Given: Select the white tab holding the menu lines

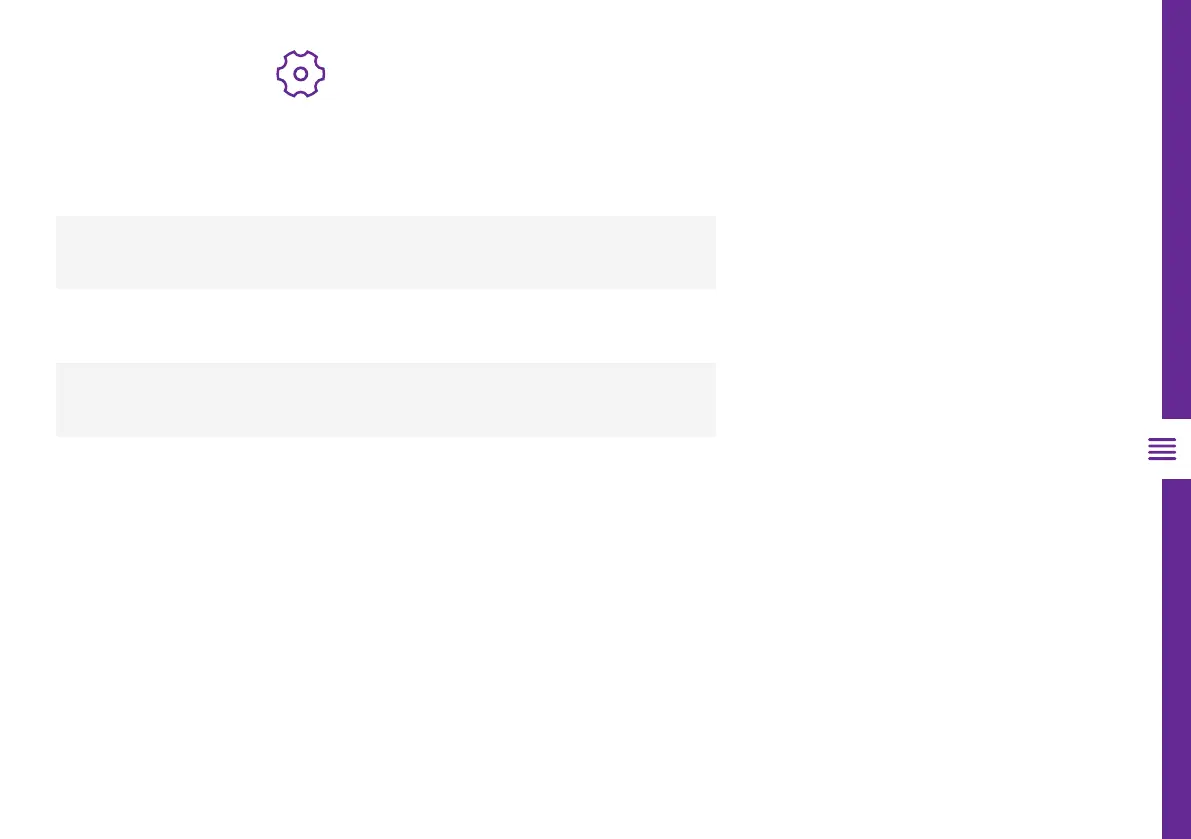Looking at the screenshot, I should coord(1162,449).
